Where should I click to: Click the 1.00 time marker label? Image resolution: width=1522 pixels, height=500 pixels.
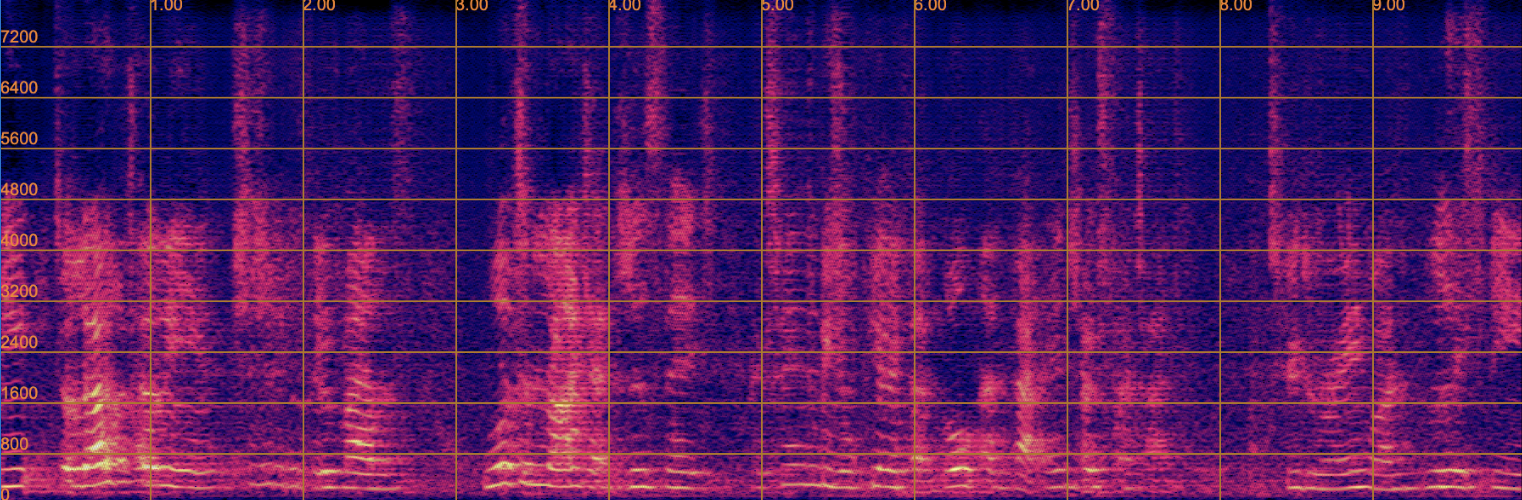[166, 6]
